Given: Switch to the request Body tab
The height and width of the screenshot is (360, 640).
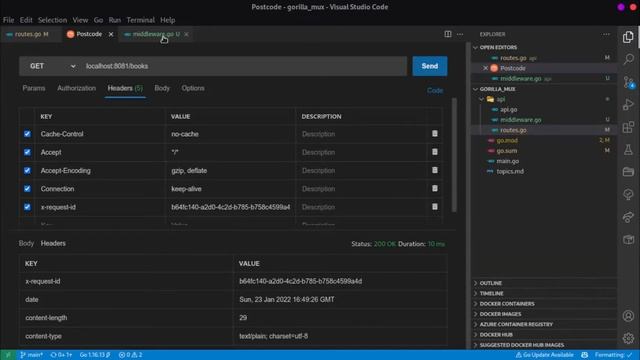Looking at the screenshot, I should (x=162, y=88).
